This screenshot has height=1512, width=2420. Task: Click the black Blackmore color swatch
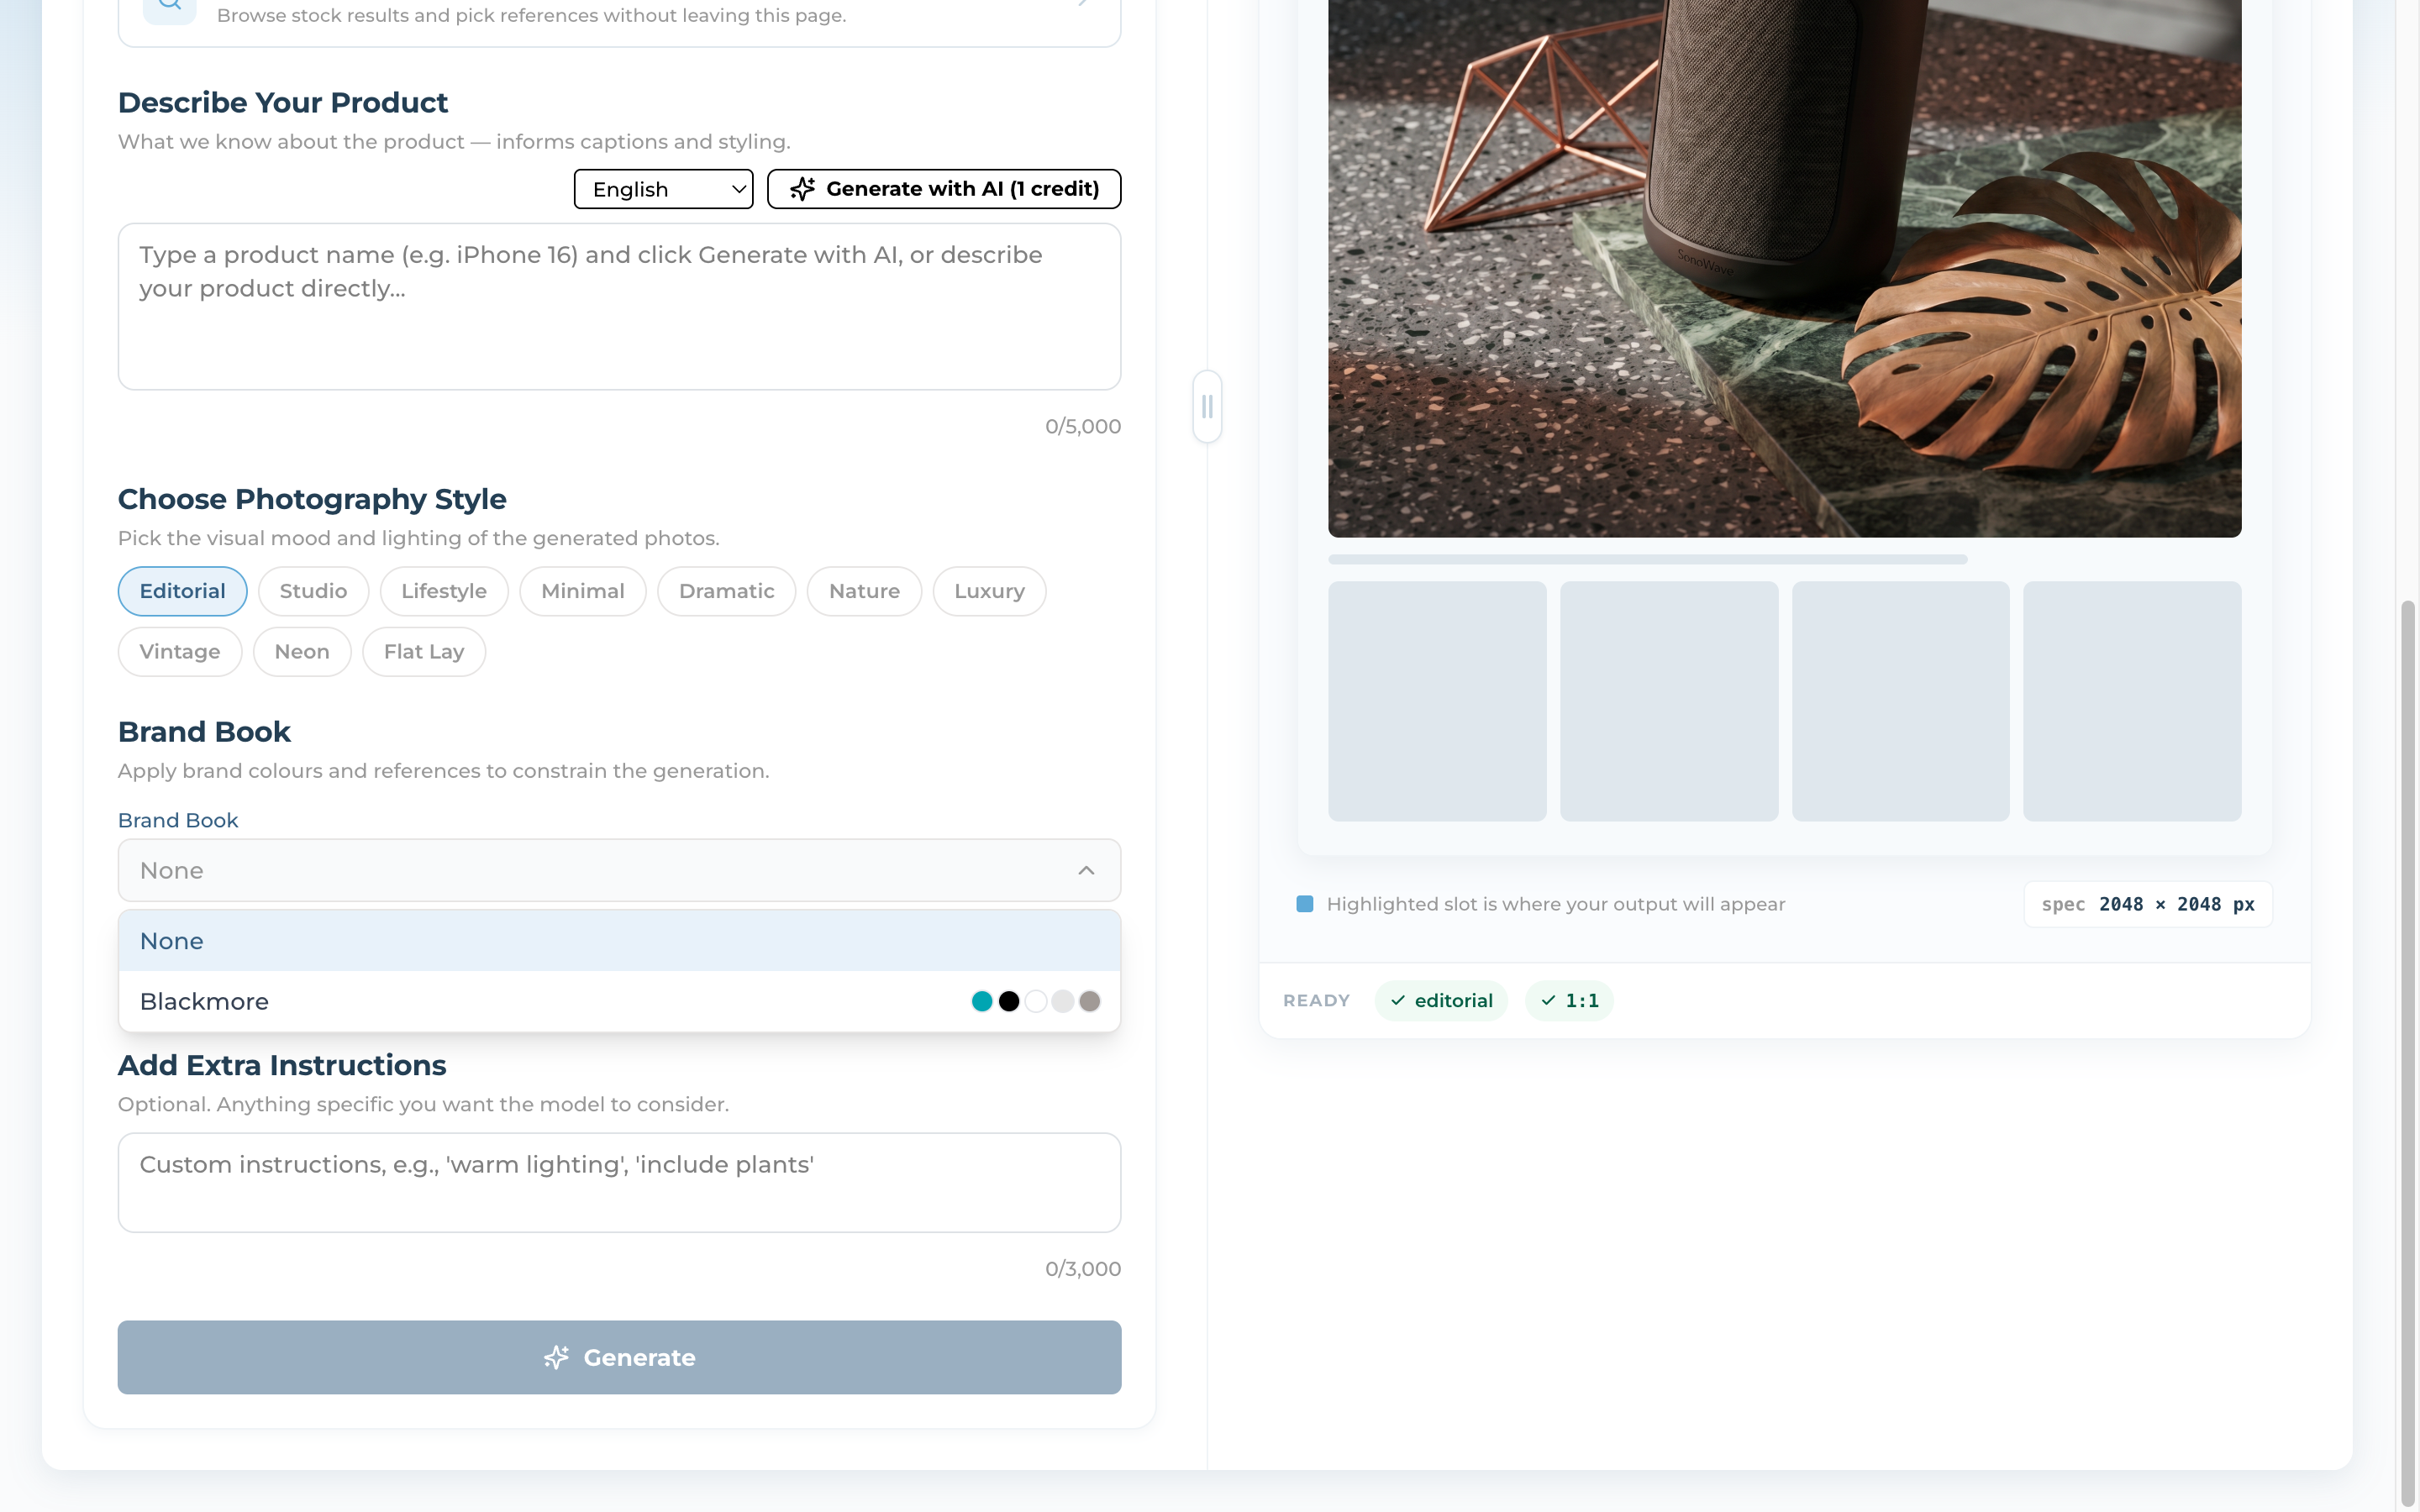click(x=1009, y=1001)
